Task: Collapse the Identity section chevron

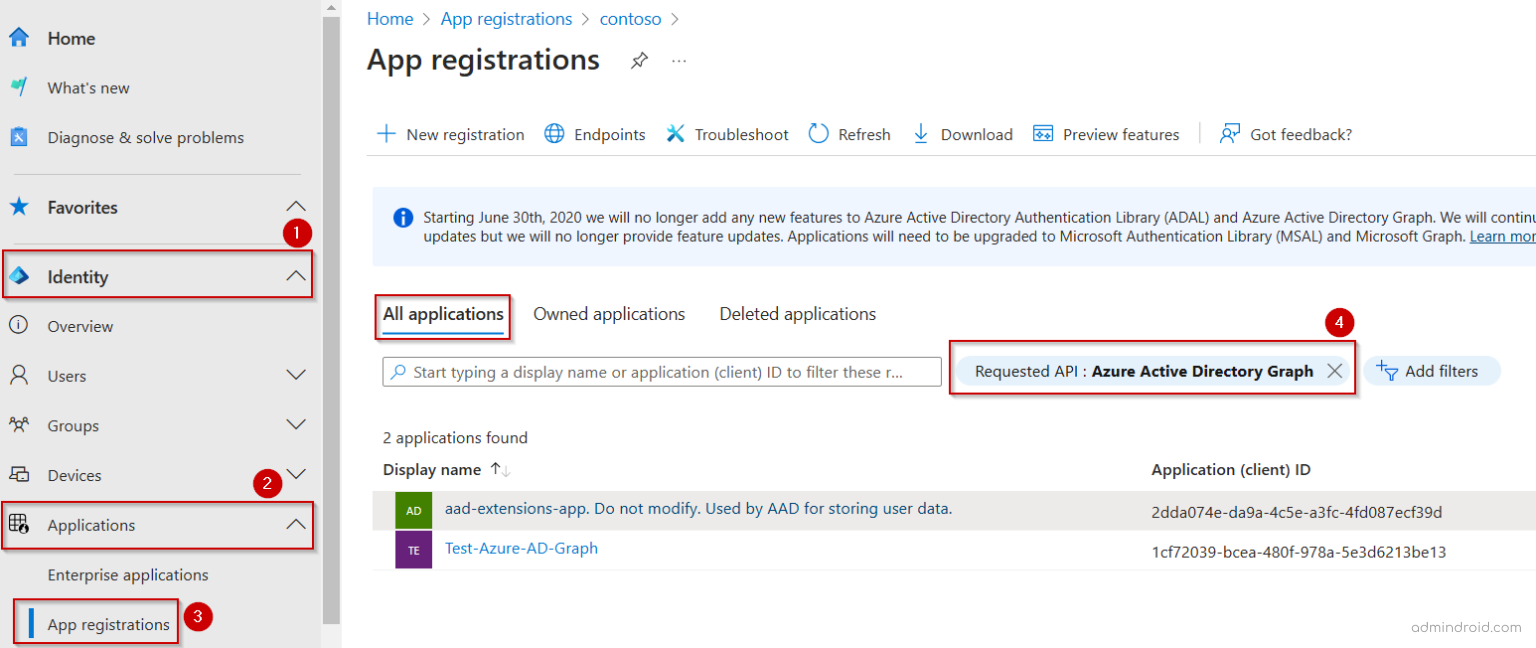Action: pyautogui.click(x=297, y=276)
